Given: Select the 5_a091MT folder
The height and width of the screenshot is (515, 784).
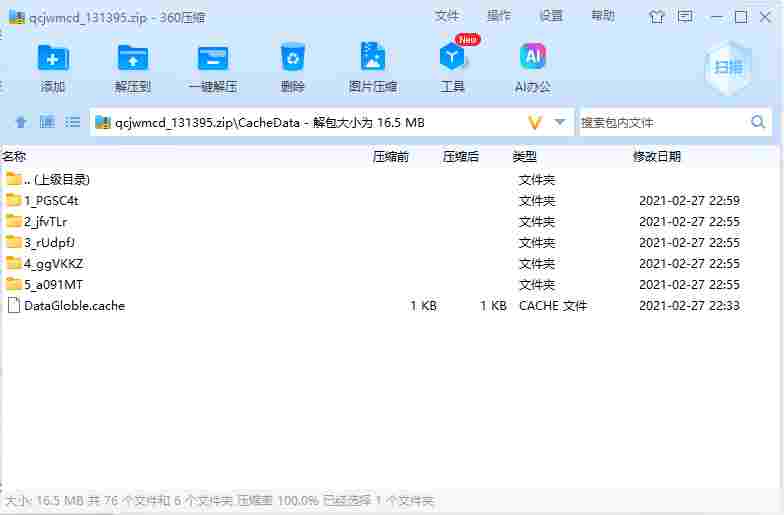Looking at the screenshot, I should pos(390,284).
